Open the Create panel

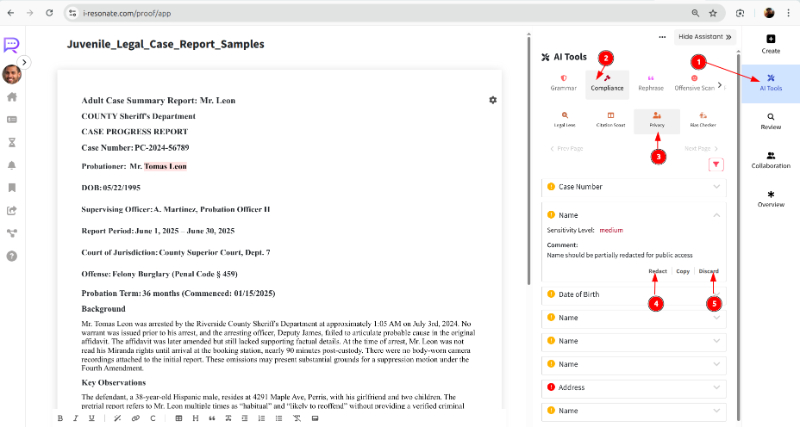pyautogui.click(x=770, y=43)
